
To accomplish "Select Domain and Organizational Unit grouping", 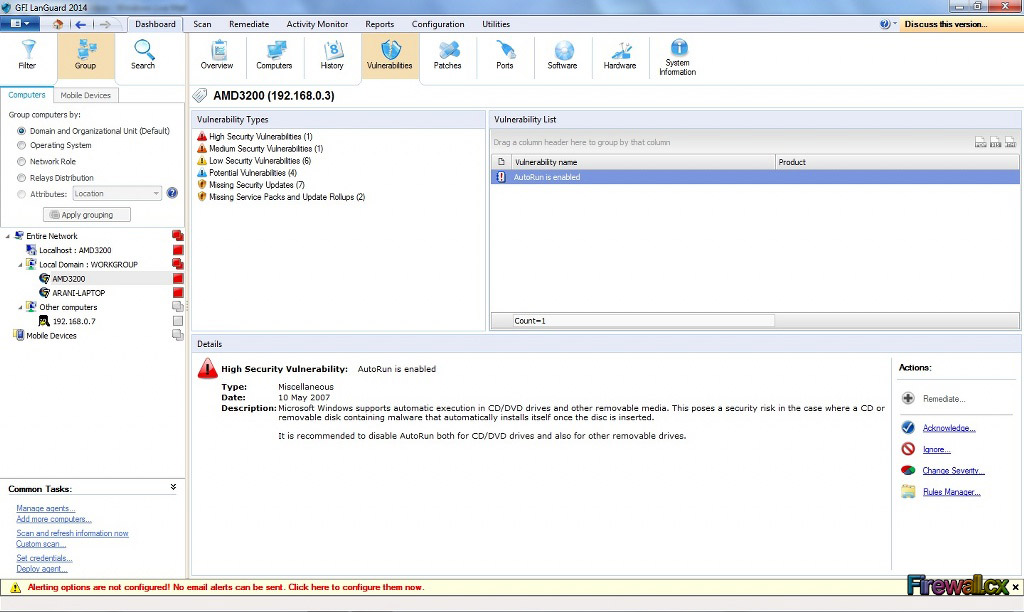I will pyautogui.click(x=94, y=131).
